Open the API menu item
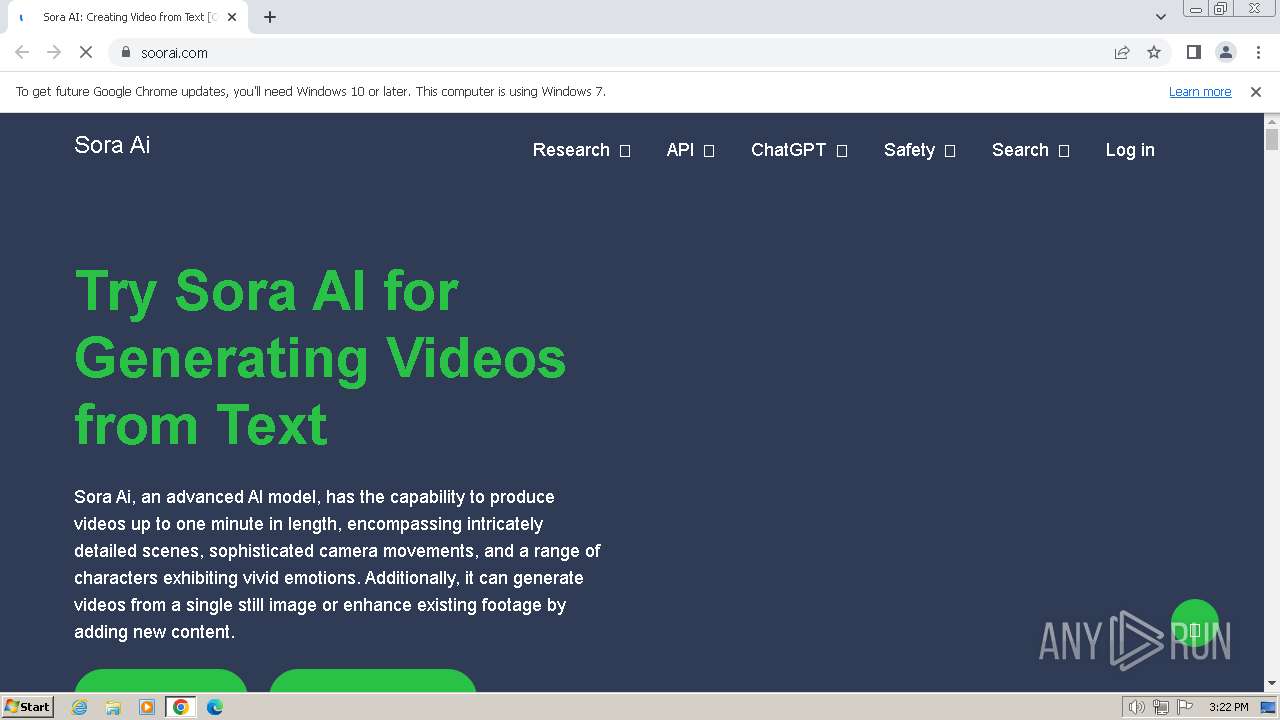The height and width of the screenshot is (720, 1280). tap(680, 150)
